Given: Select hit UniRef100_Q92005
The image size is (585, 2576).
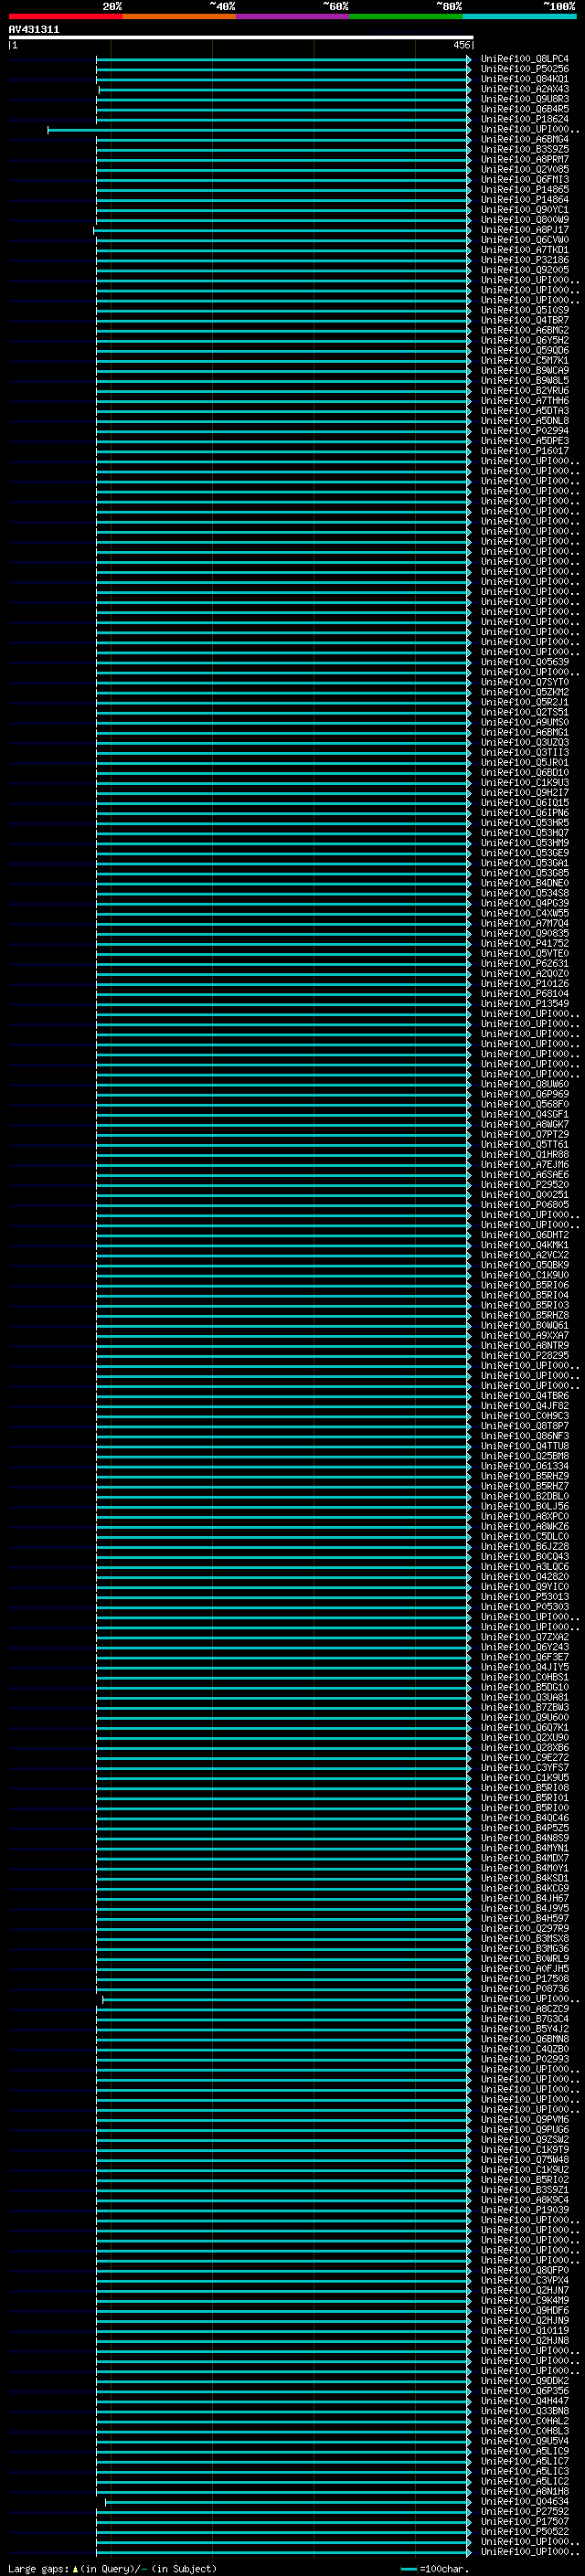Looking at the screenshot, I should tap(525, 270).
